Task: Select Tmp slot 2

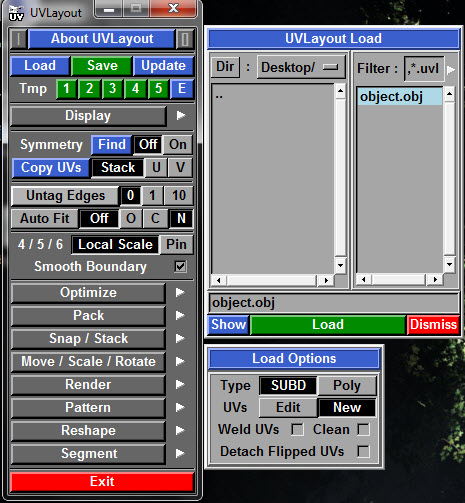Action: (89, 89)
